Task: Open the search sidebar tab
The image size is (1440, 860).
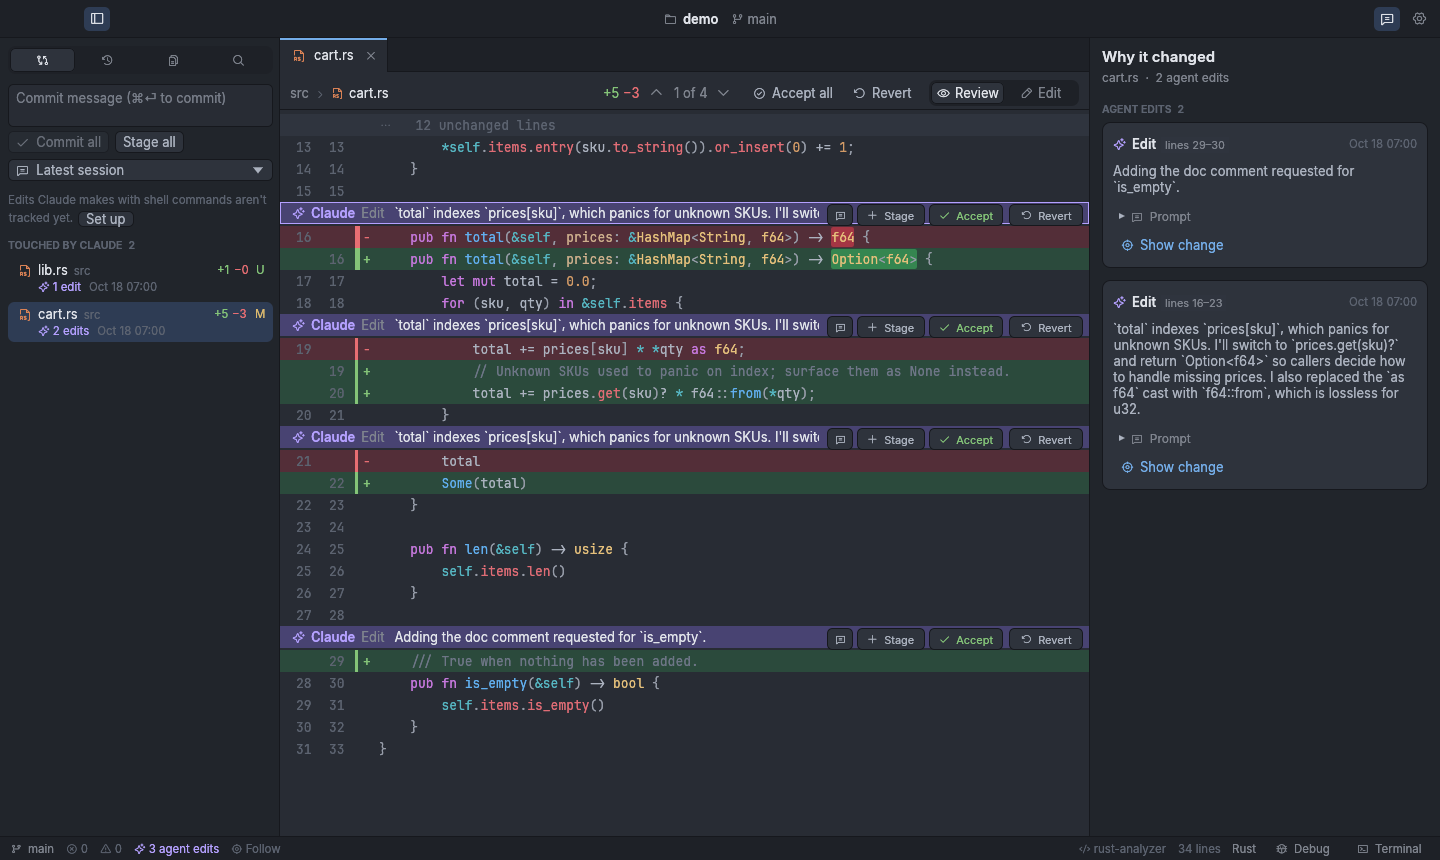Action: 238,60
